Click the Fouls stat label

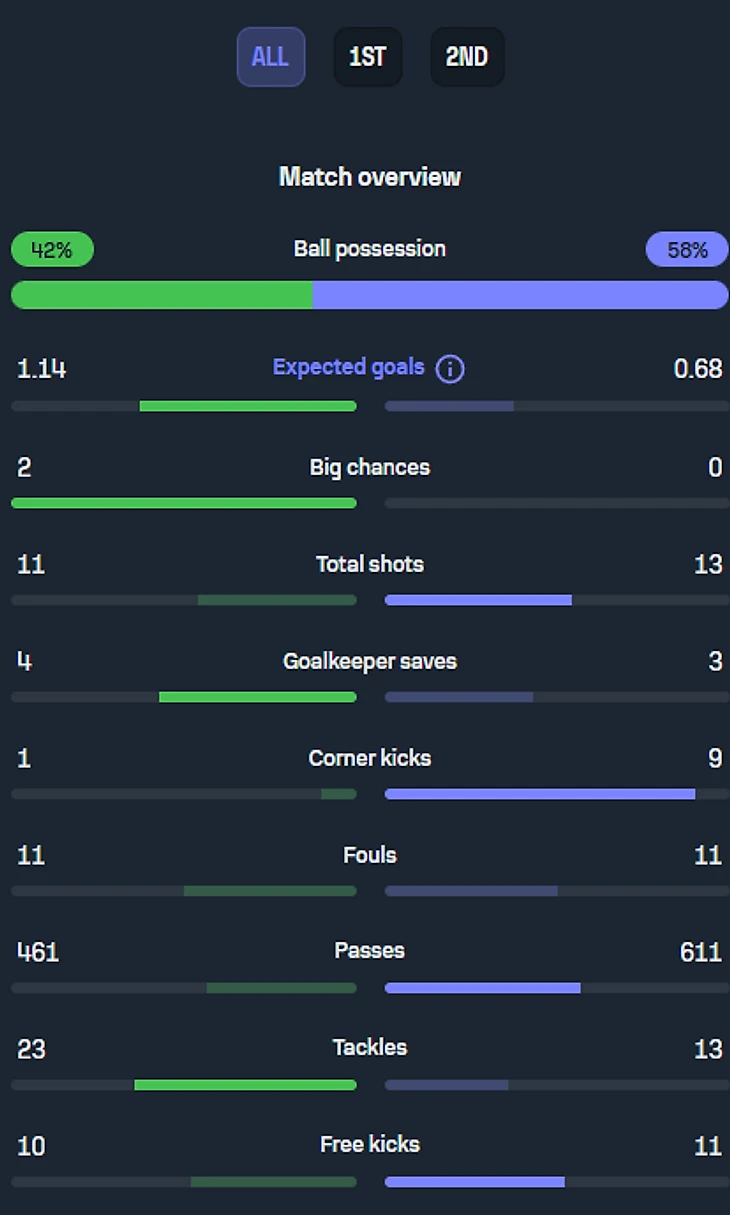[x=370, y=855]
